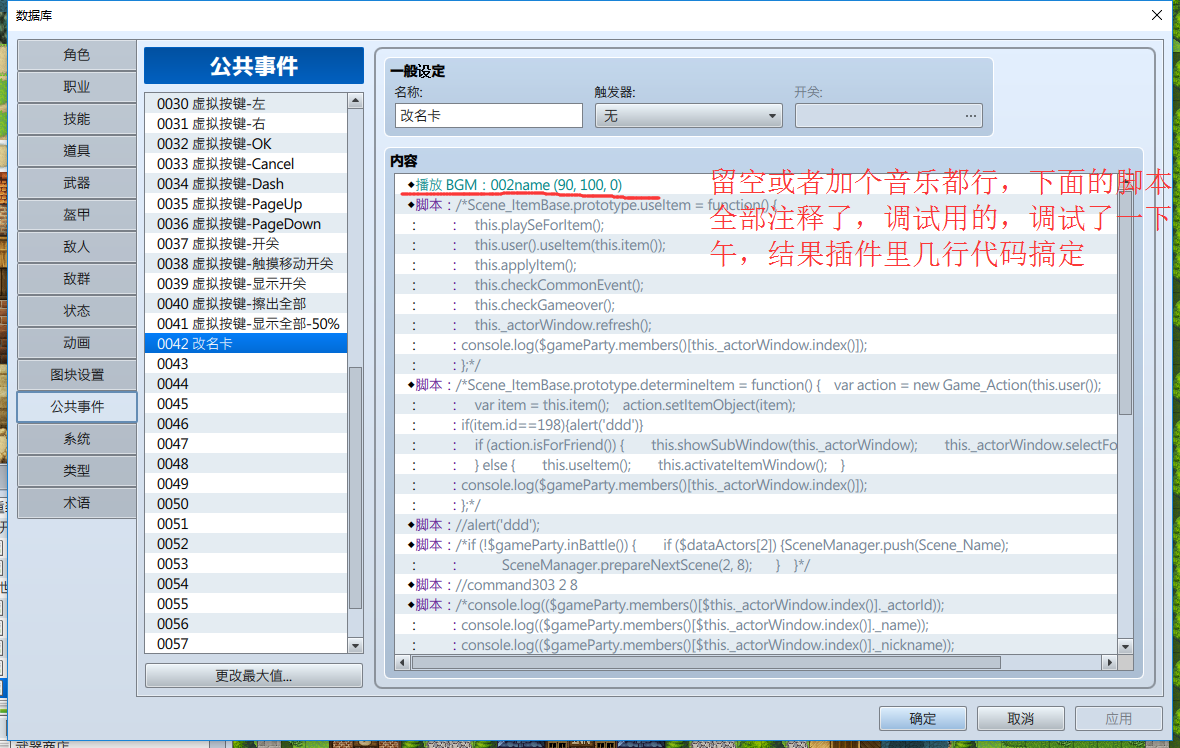Viewport: 1180px width, 748px height.
Task: Select script line /*if (!$gameParty.inBattle())
Action: pyautogui.click(x=756, y=545)
